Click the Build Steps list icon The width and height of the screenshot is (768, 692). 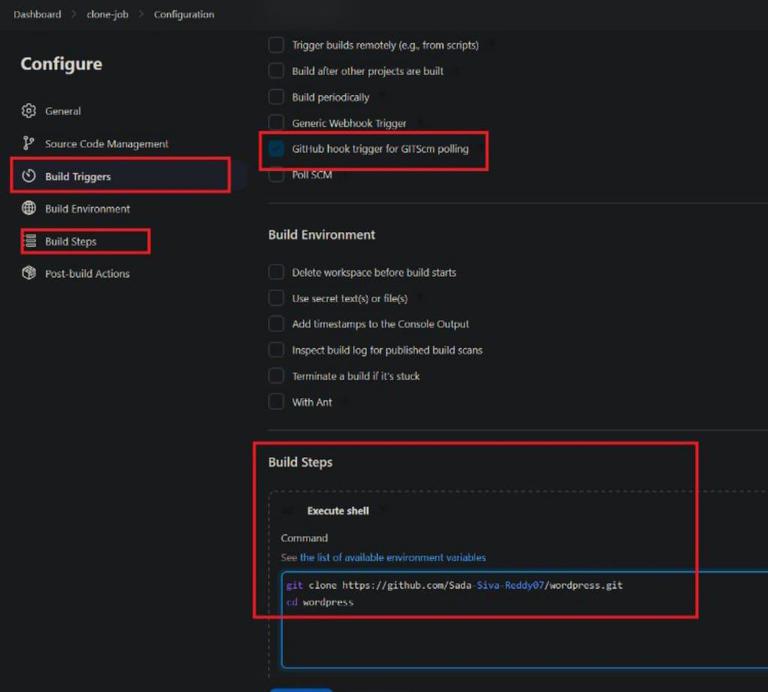[x=29, y=241]
